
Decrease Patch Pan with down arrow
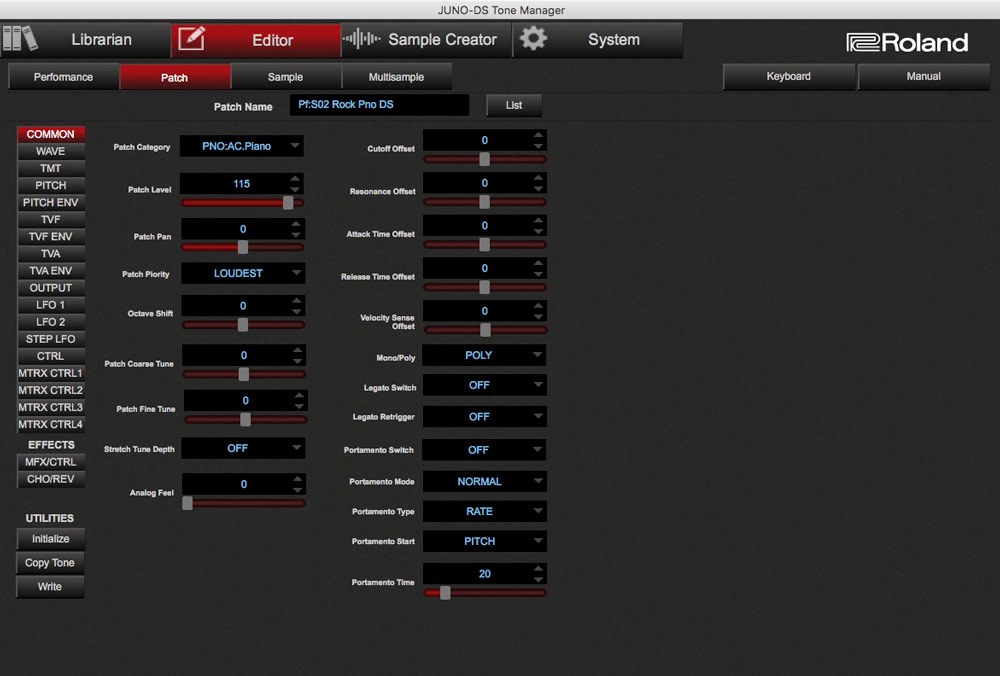point(296,234)
